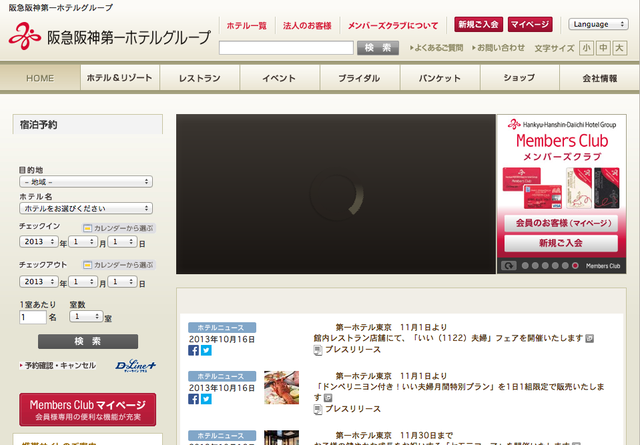Open the 地域 destination dropdown
Screen dimensions: 640x445
coord(86,182)
